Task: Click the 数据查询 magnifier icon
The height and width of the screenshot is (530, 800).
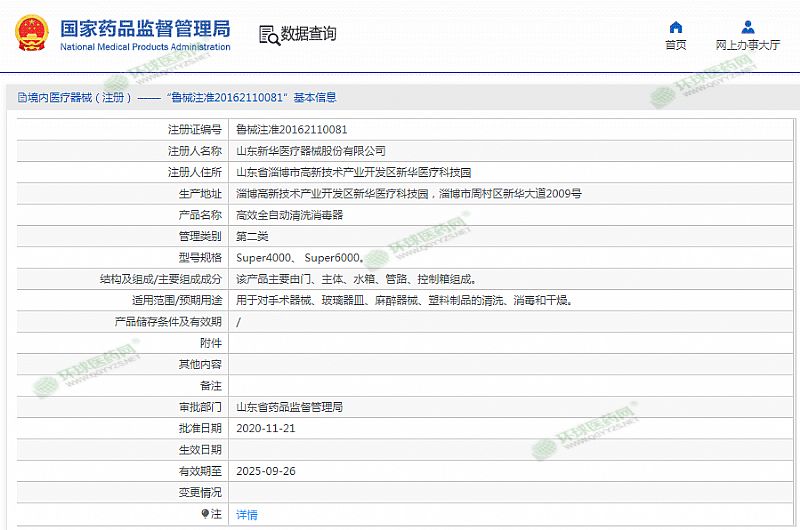Action: (x=268, y=35)
